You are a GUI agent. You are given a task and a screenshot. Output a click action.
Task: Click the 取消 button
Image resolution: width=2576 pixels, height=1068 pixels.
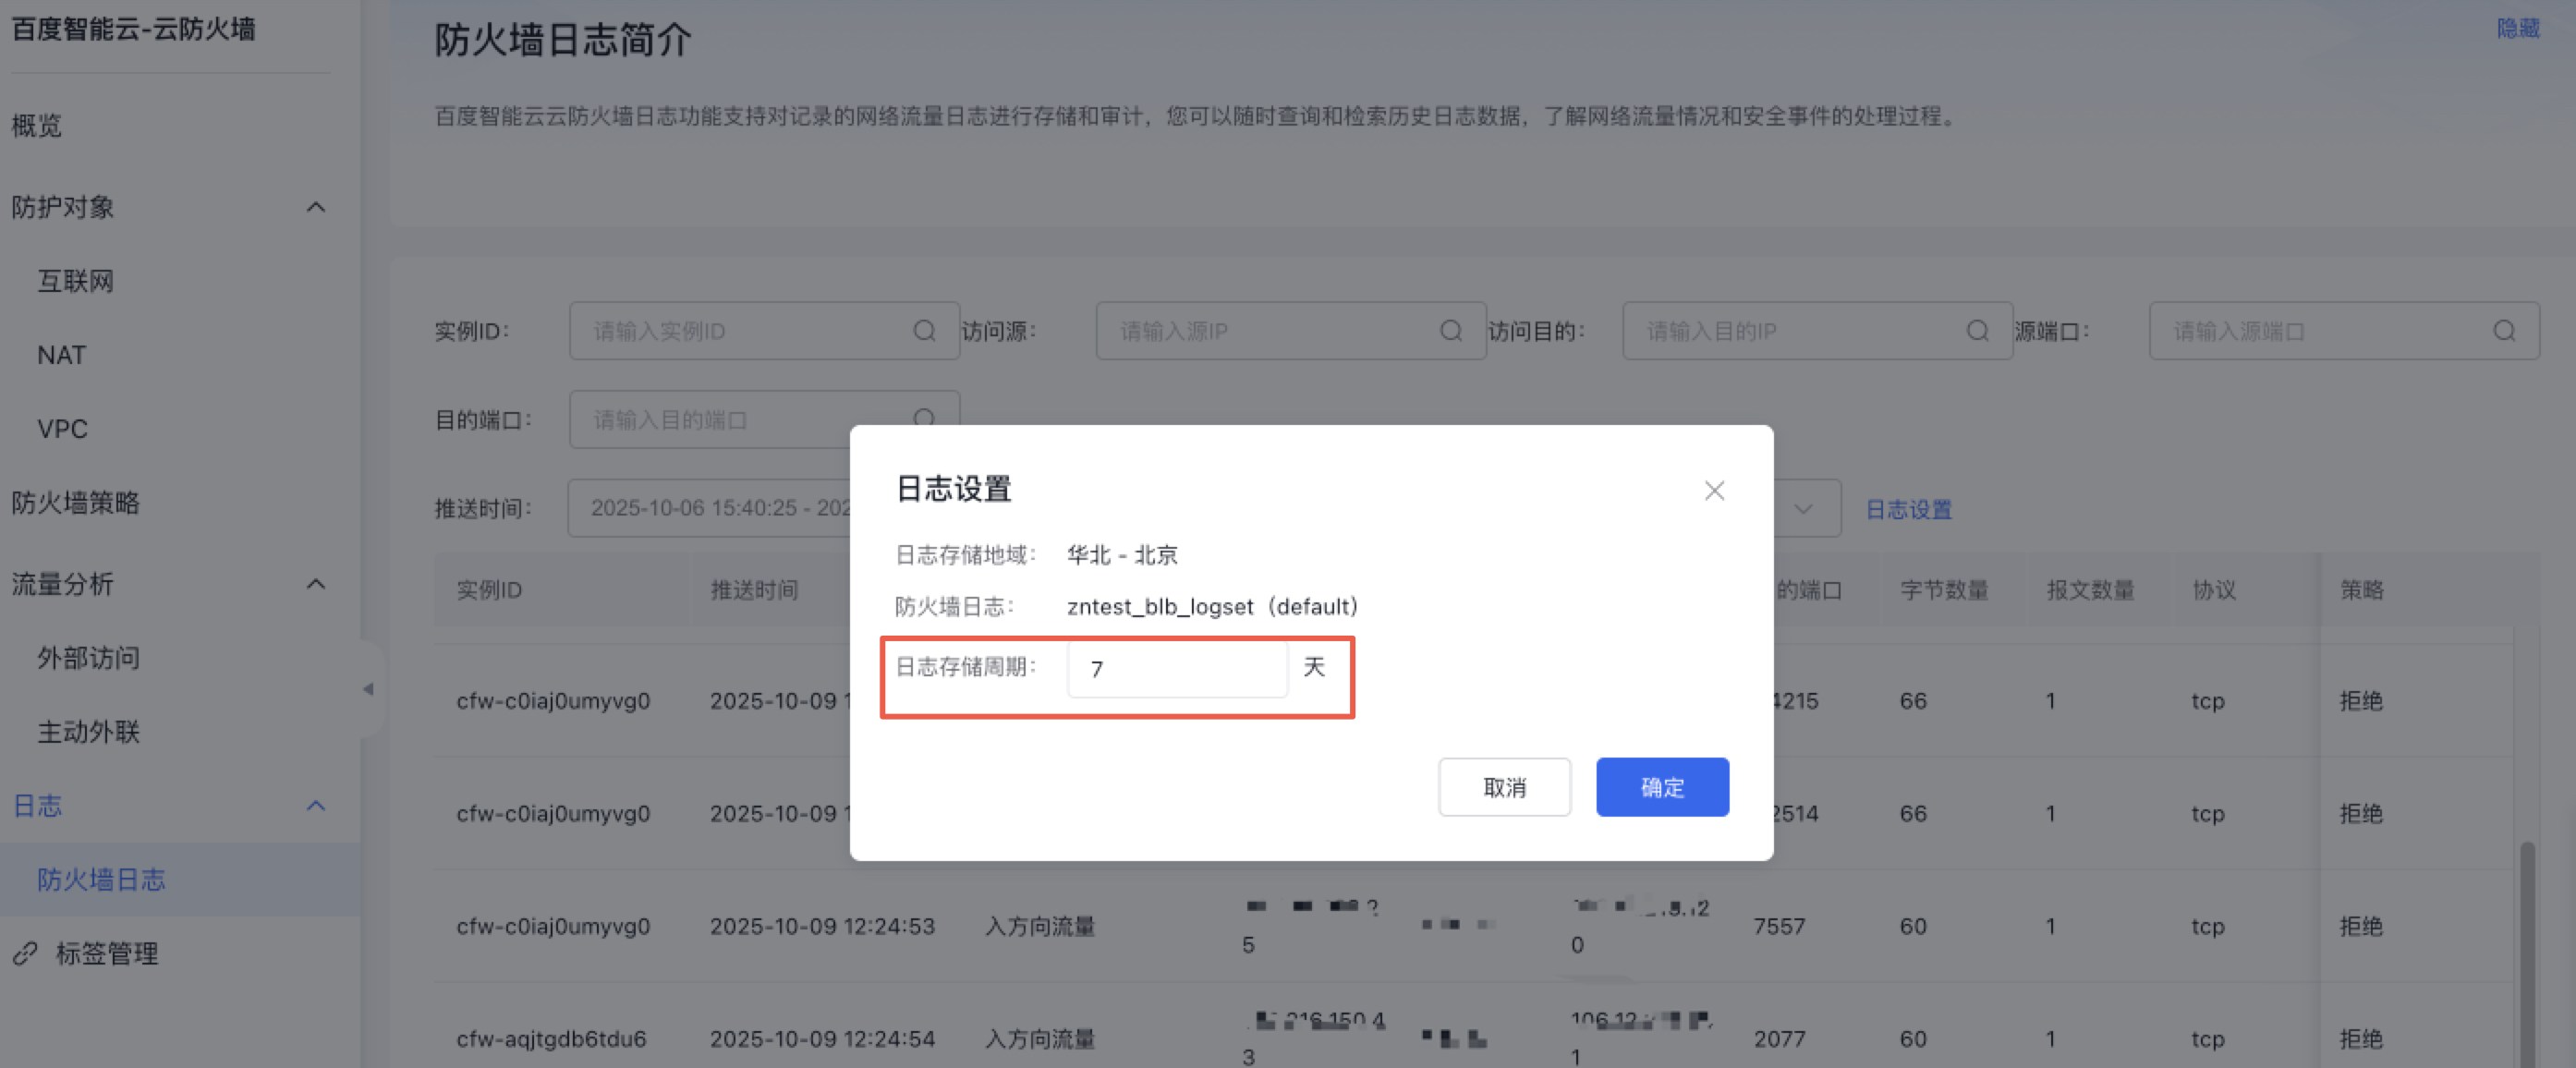click(x=1503, y=787)
